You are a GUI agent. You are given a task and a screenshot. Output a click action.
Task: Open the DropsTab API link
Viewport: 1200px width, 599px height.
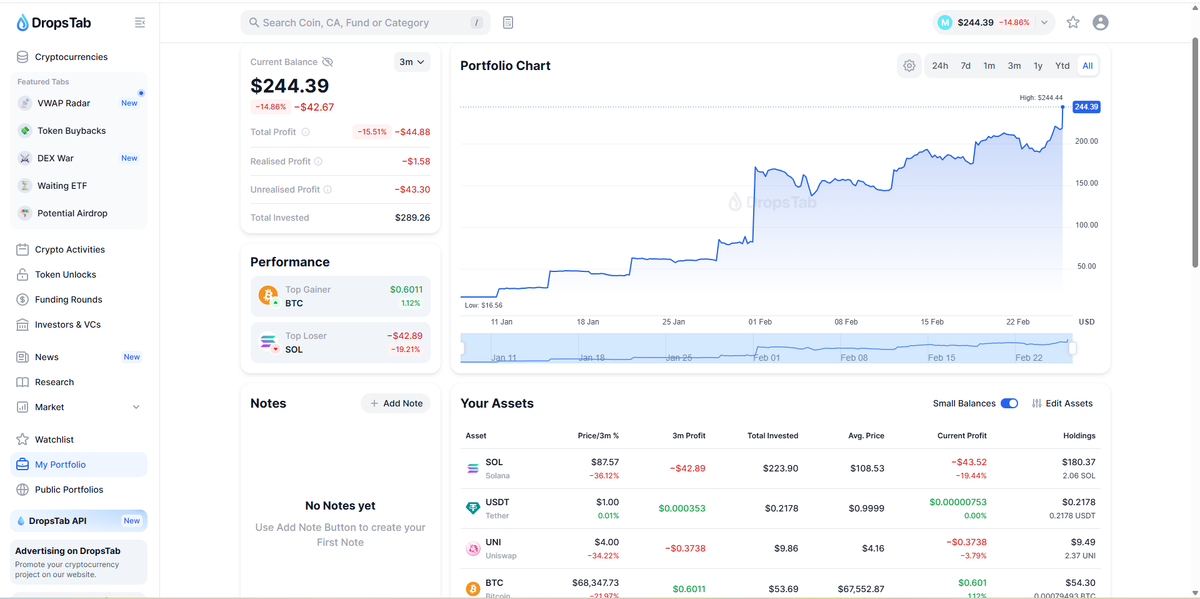pos(78,521)
